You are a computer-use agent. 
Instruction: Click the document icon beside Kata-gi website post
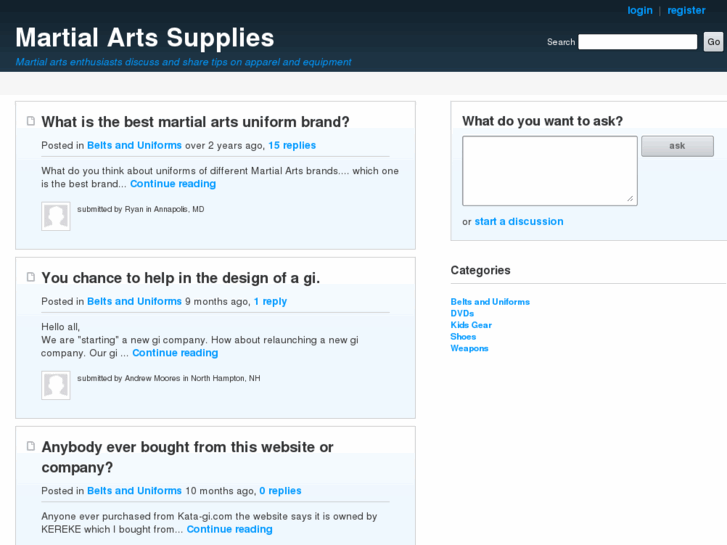click(31, 447)
